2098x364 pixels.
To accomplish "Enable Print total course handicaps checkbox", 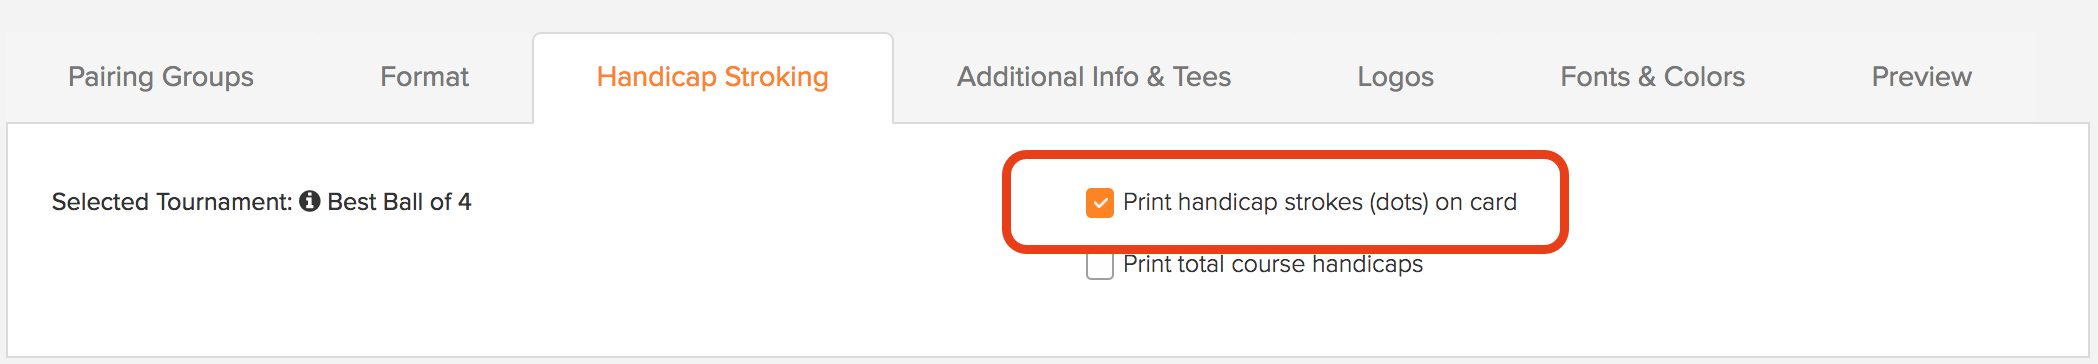I will 1100,266.
